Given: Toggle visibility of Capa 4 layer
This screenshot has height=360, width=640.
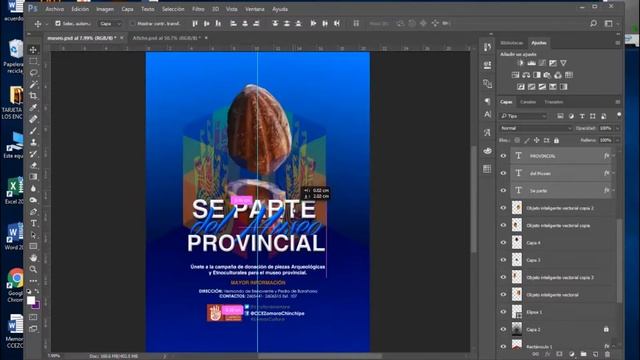Looking at the screenshot, I should [503, 242].
